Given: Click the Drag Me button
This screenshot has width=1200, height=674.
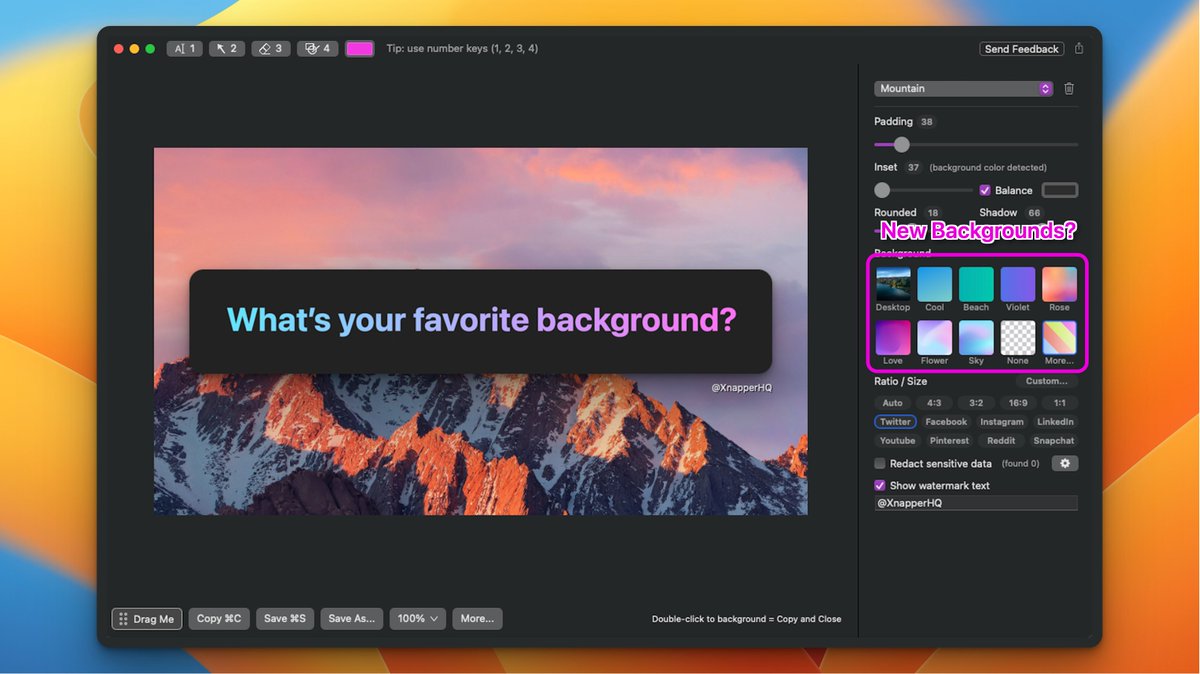Looking at the screenshot, I should (x=147, y=619).
